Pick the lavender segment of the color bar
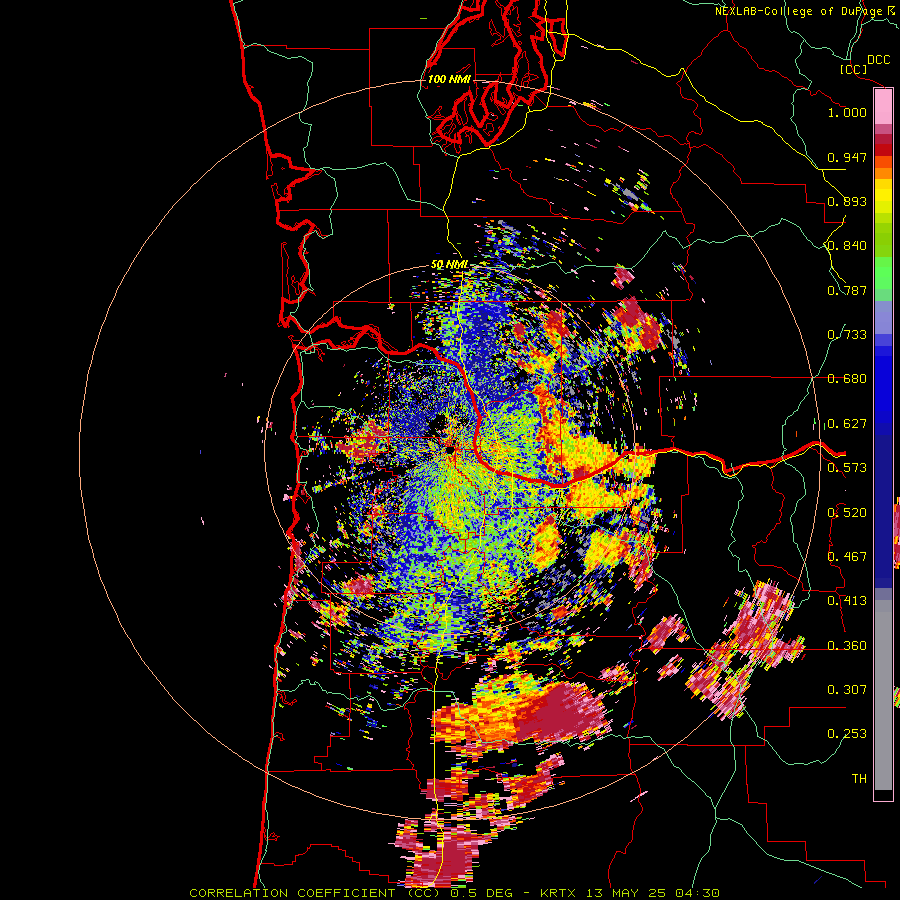Viewport: 900px width, 900px height. (x=883, y=317)
